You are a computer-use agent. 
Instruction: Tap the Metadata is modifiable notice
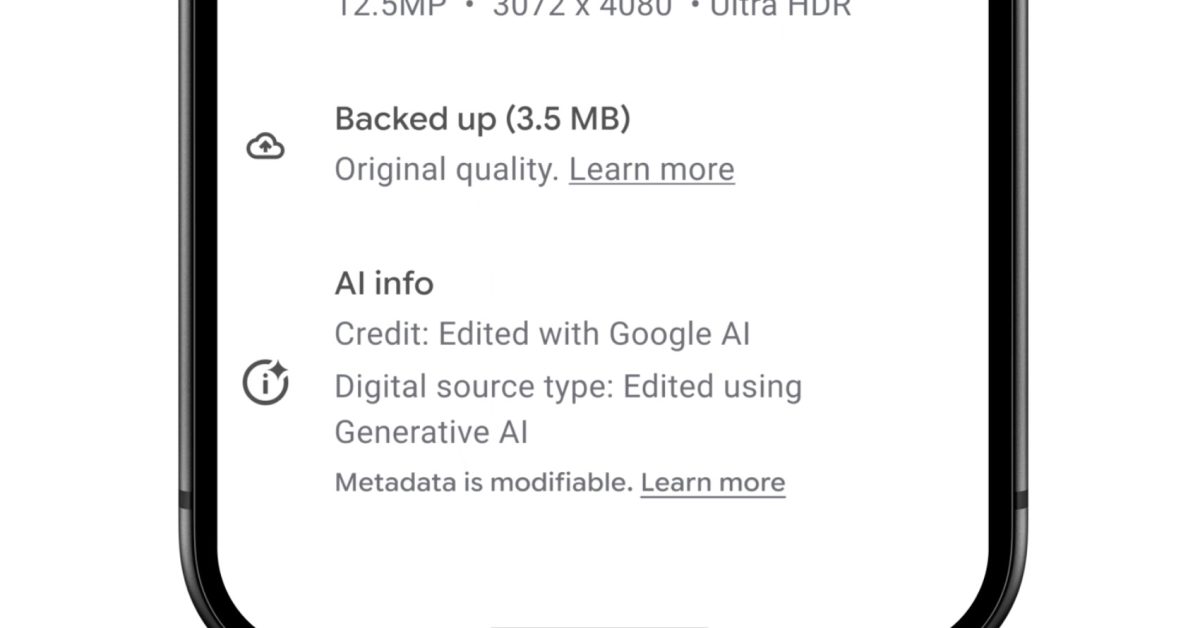click(x=484, y=483)
